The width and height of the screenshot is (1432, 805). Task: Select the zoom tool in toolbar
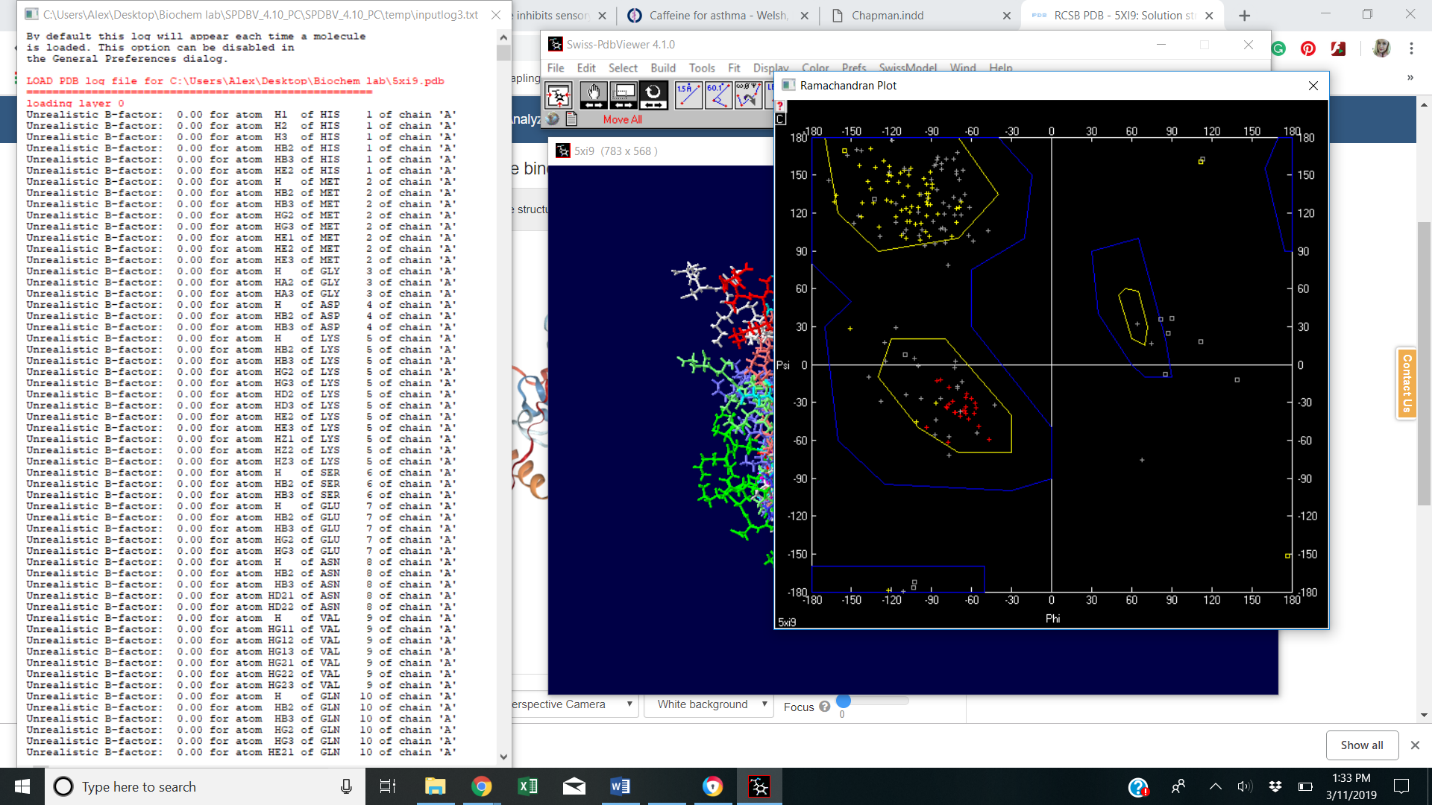[x=623, y=94]
